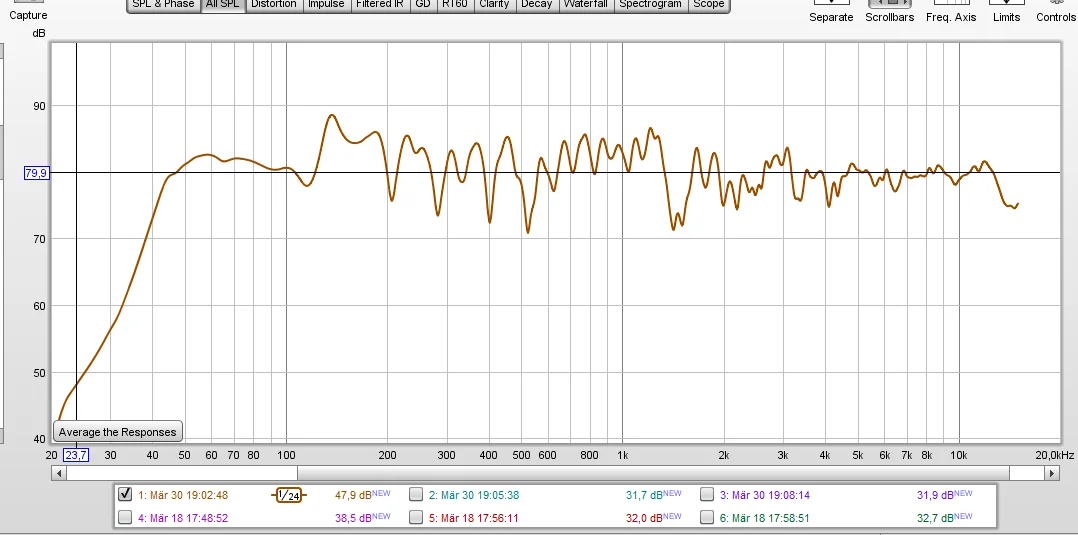Check measurement 4 Mär 18 17:48:52
The image size is (1078, 535).
(125, 517)
